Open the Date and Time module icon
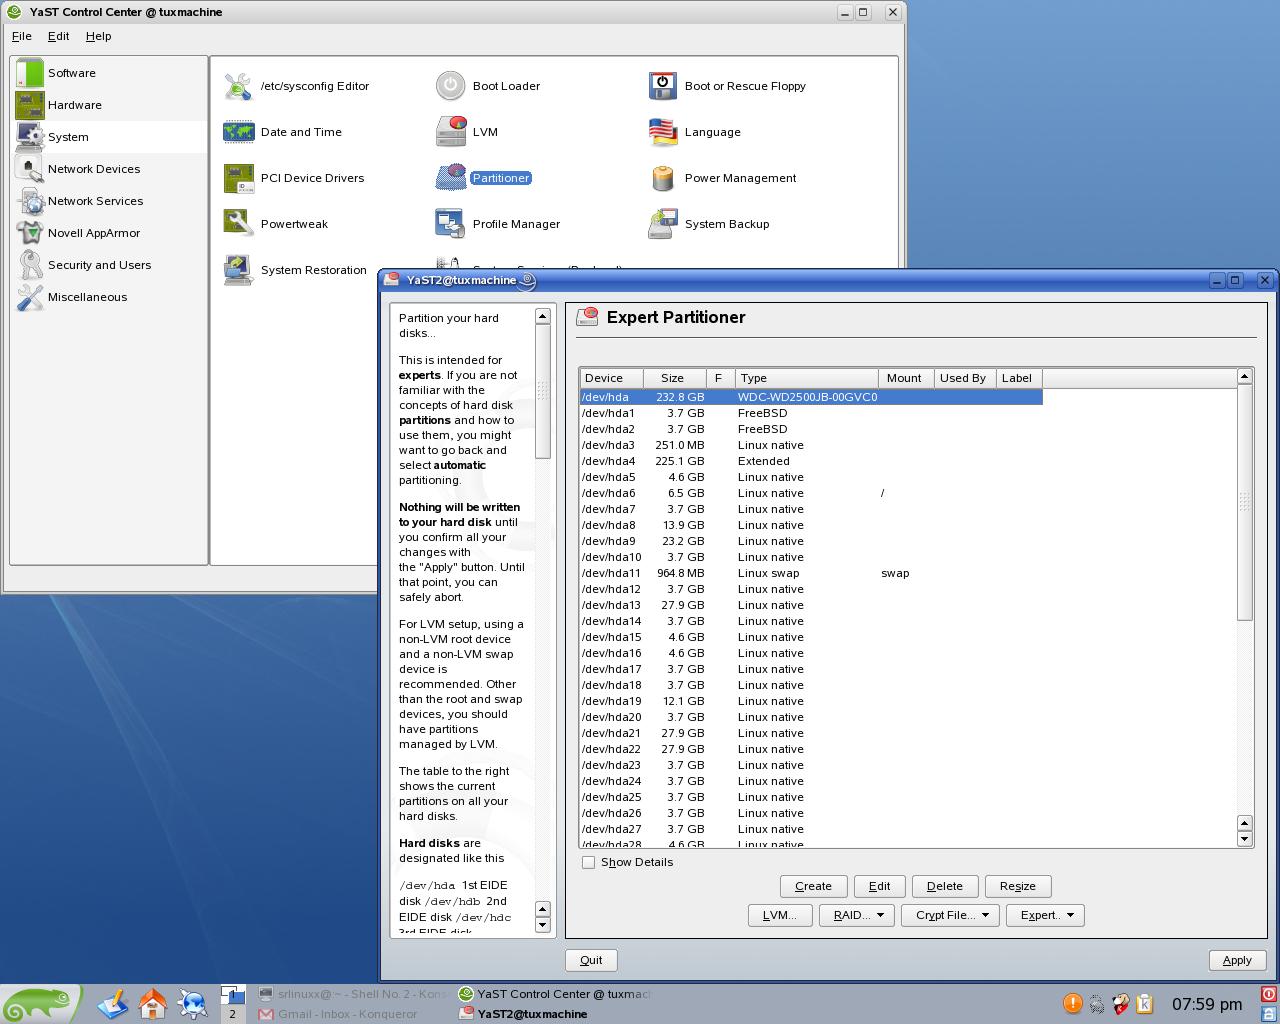The height and width of the screenshot is (1024, 1280). (238, 132)
